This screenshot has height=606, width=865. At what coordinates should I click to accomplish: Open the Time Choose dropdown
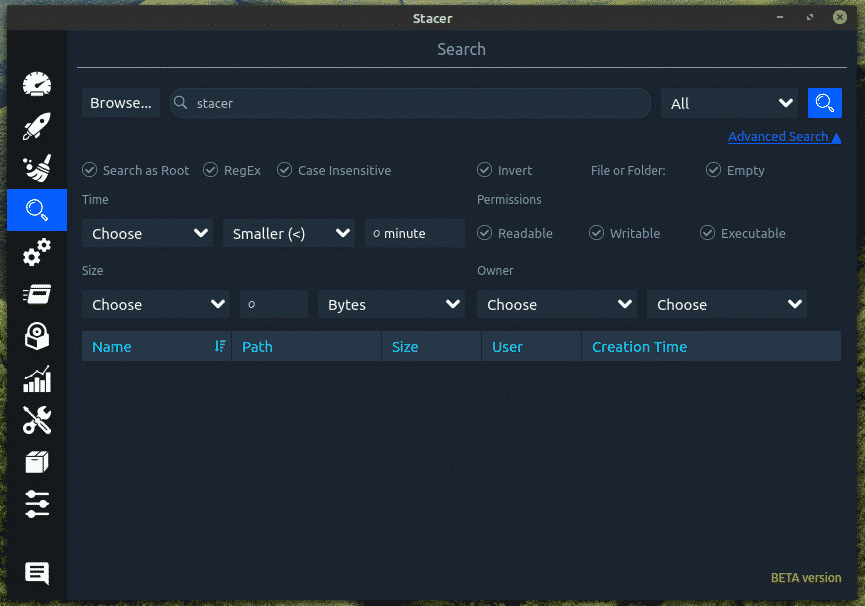coord(147,233)
